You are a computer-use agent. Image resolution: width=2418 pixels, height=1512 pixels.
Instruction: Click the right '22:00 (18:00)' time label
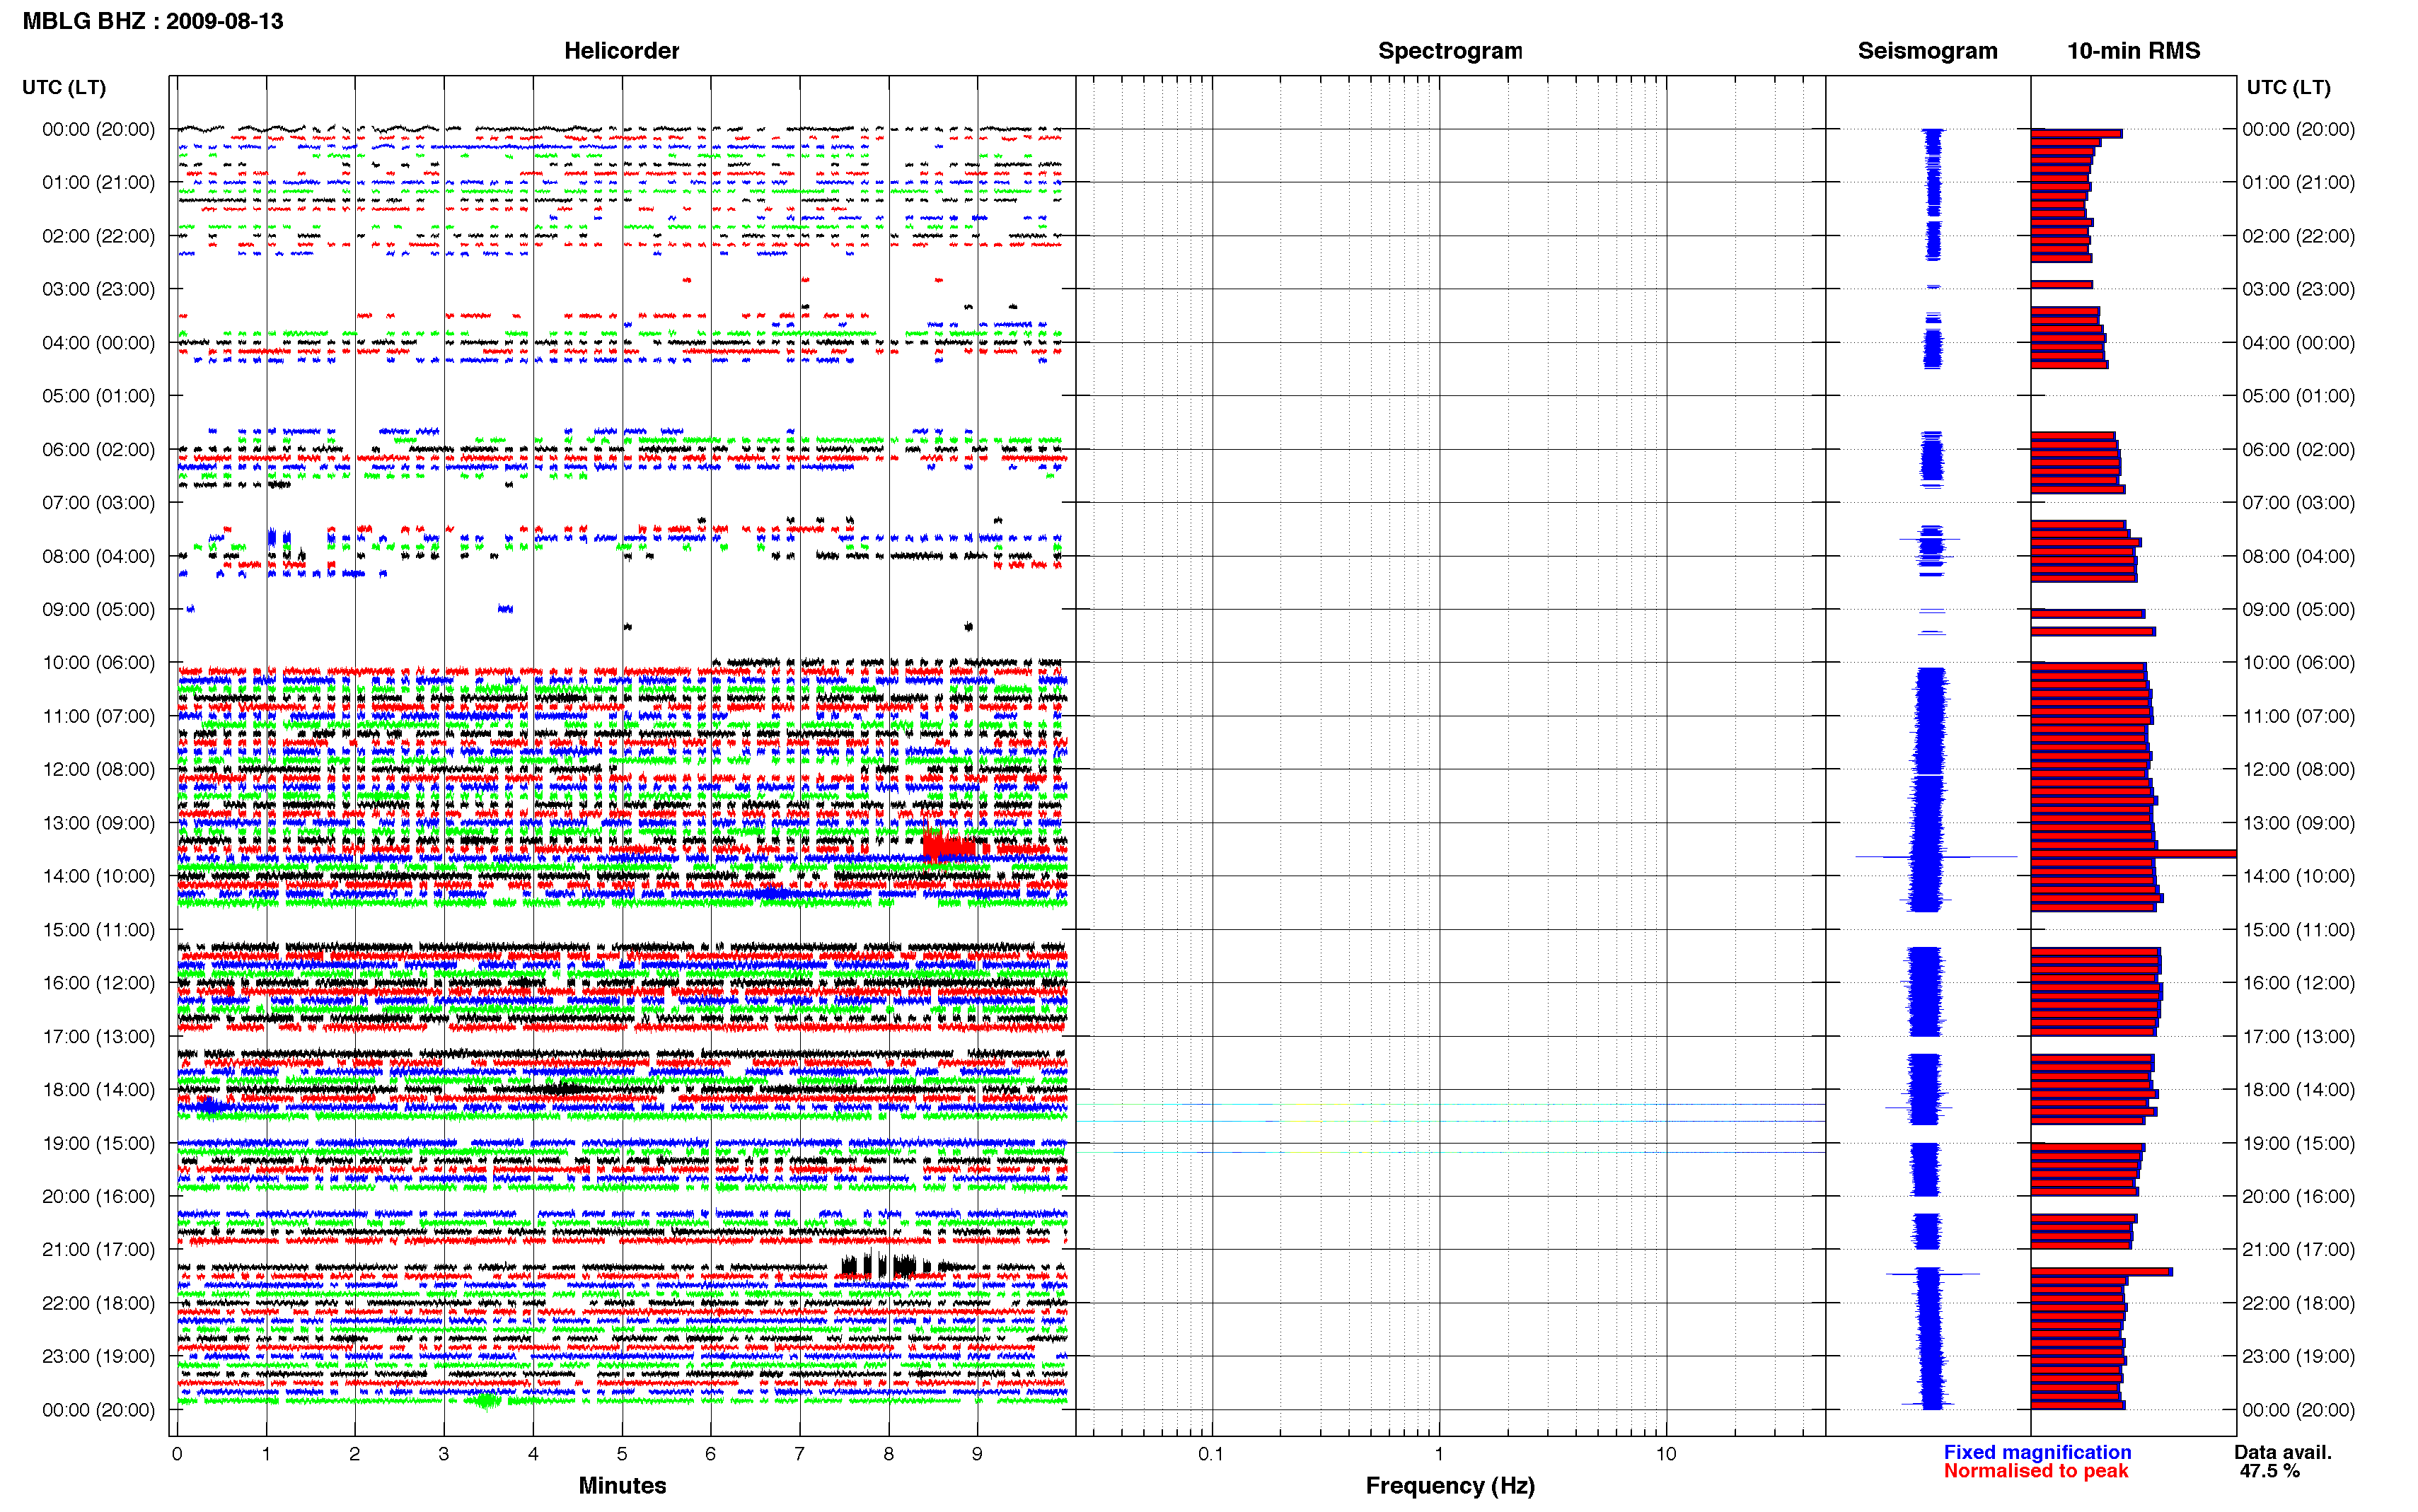(2298, 1303)
